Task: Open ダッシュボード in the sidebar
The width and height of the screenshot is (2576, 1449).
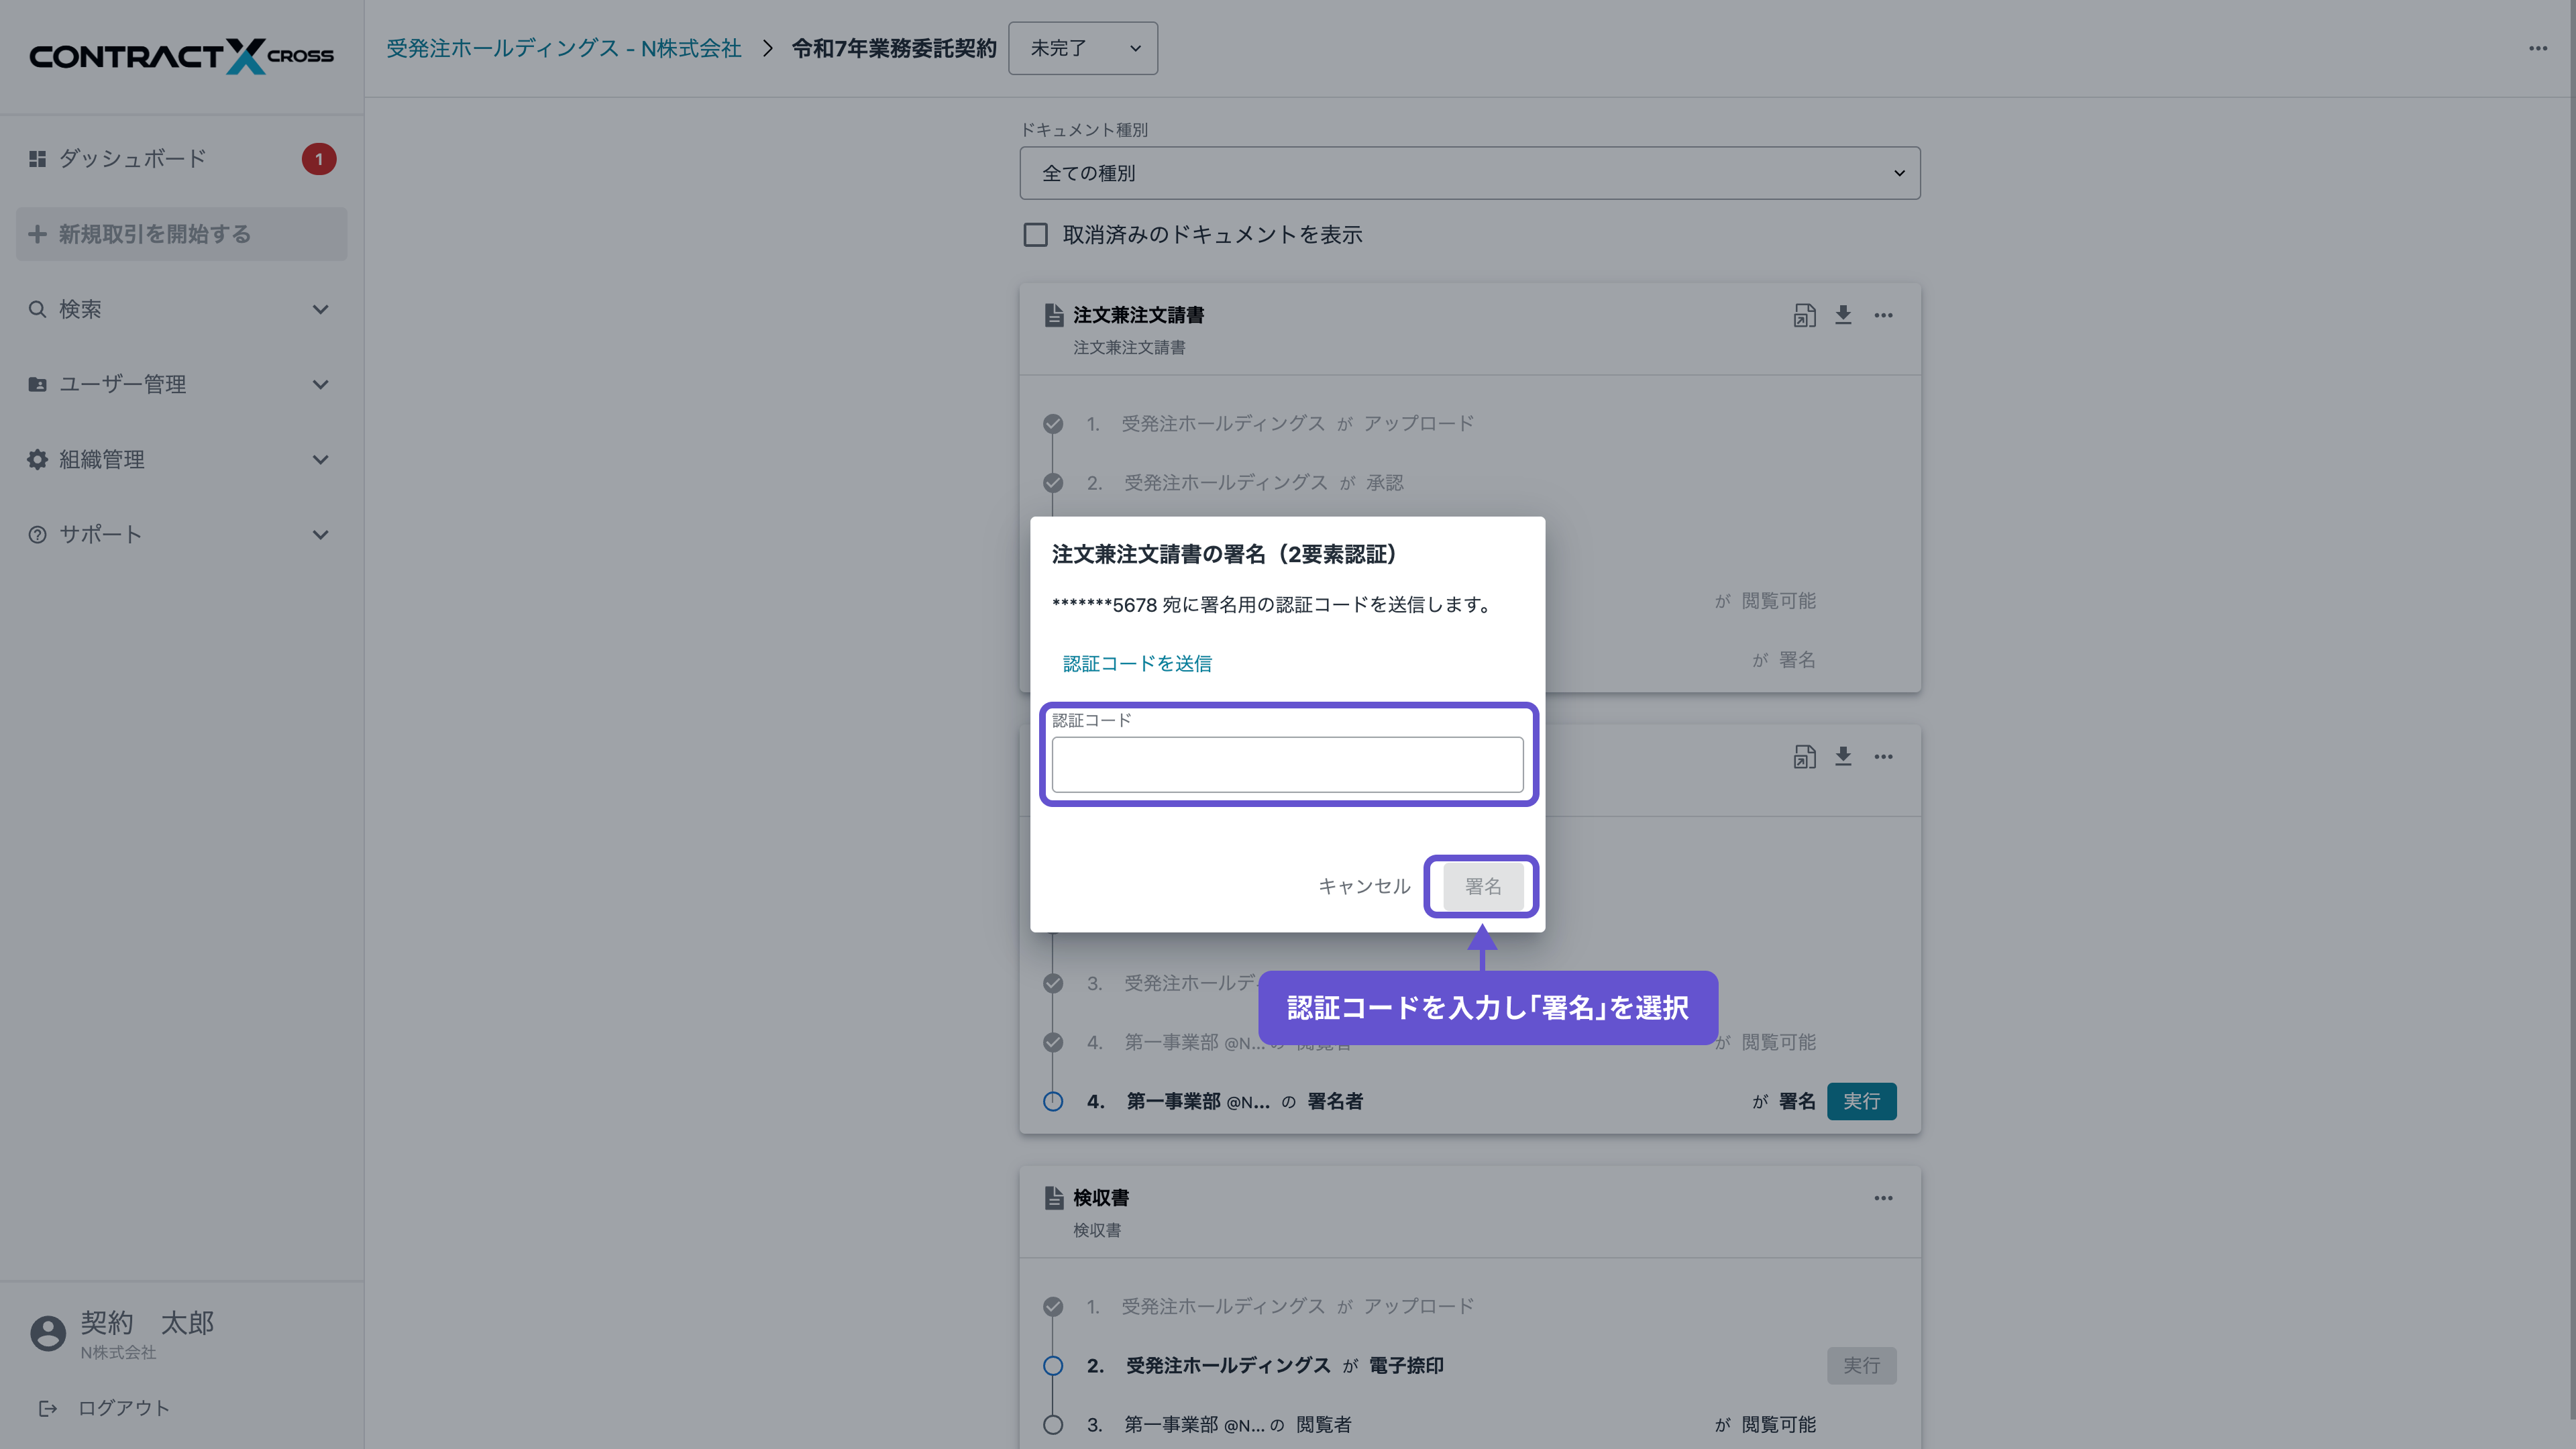Action: [x=132, y=159]
